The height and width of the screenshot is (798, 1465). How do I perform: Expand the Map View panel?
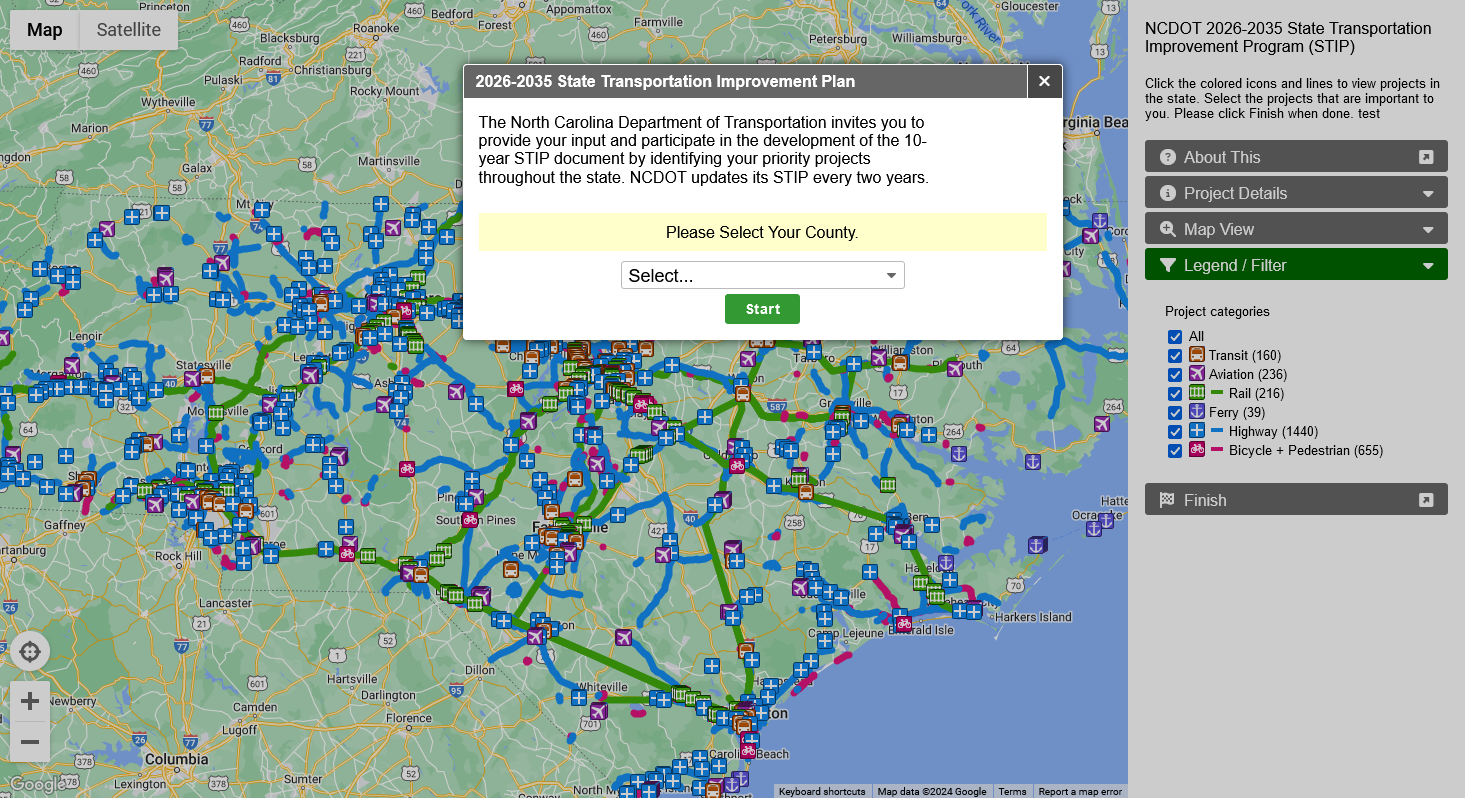[x=1296, y=228]
